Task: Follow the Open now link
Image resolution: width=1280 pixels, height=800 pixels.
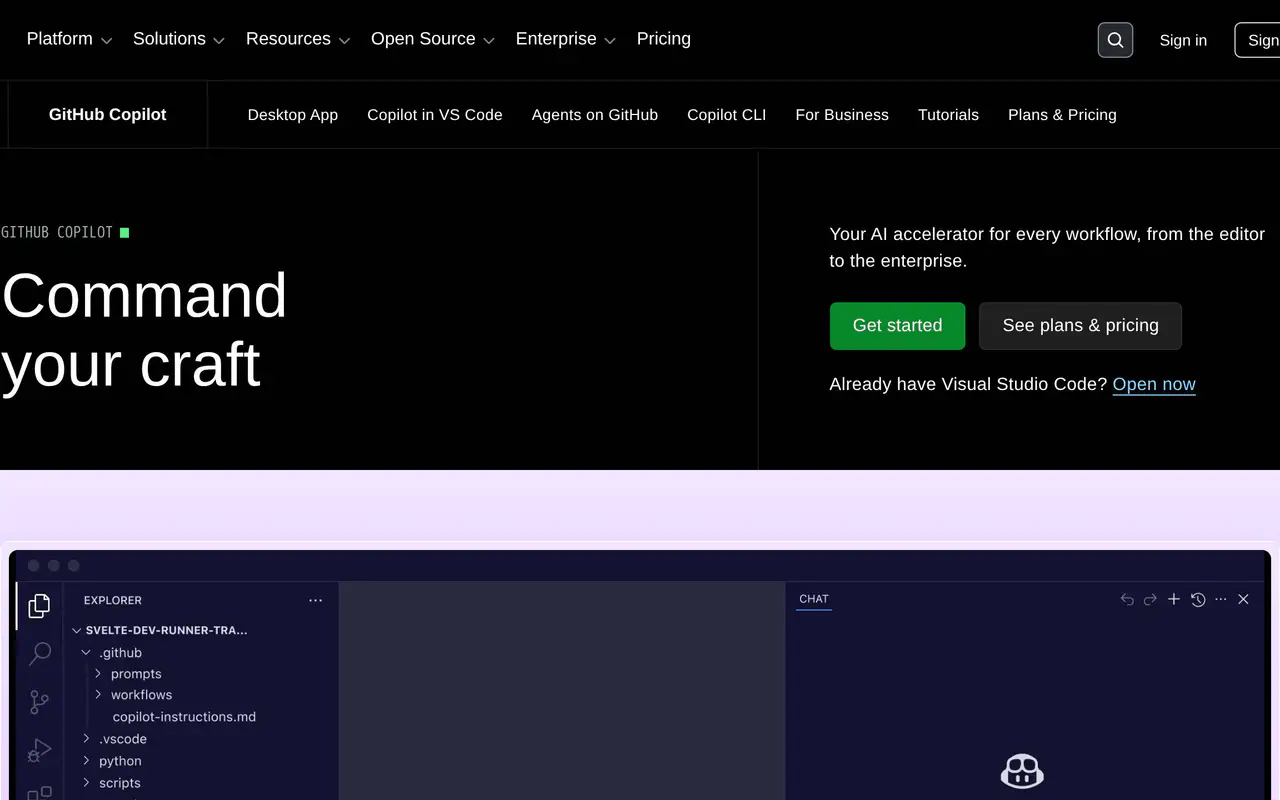Action: [1154, 384]
